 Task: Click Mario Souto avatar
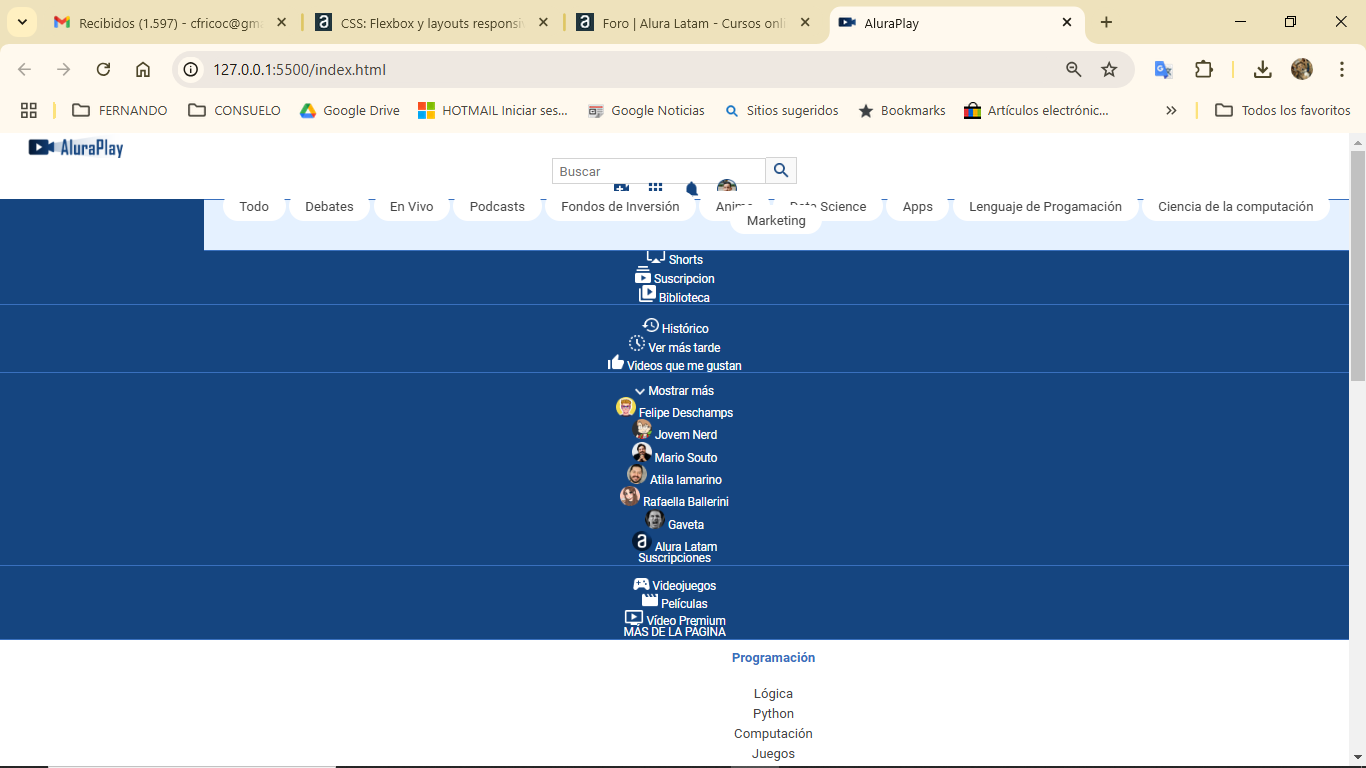[642, 453]
